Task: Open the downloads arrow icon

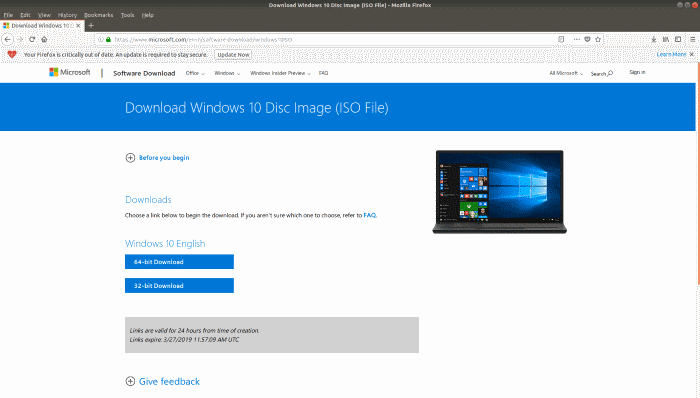Action: (x=654, y=39)
